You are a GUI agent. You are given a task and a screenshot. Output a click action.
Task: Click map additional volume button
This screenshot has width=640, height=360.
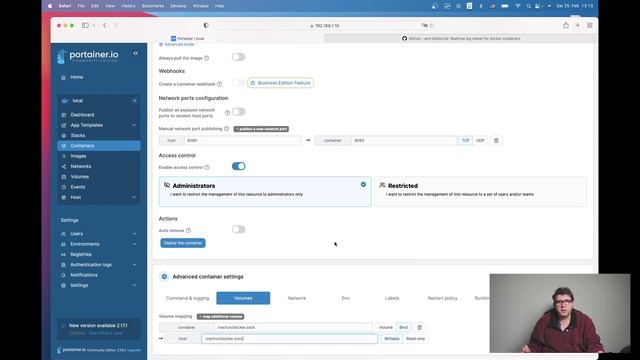click(221, 317)
